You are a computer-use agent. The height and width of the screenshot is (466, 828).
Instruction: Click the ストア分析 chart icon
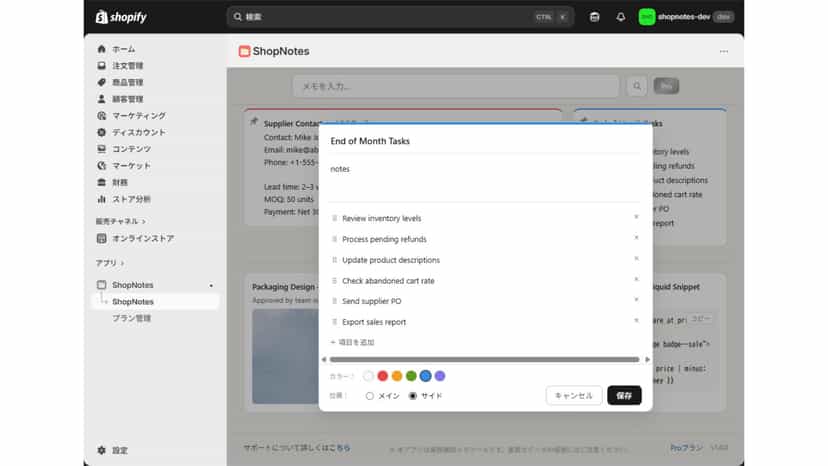[101, 199]
